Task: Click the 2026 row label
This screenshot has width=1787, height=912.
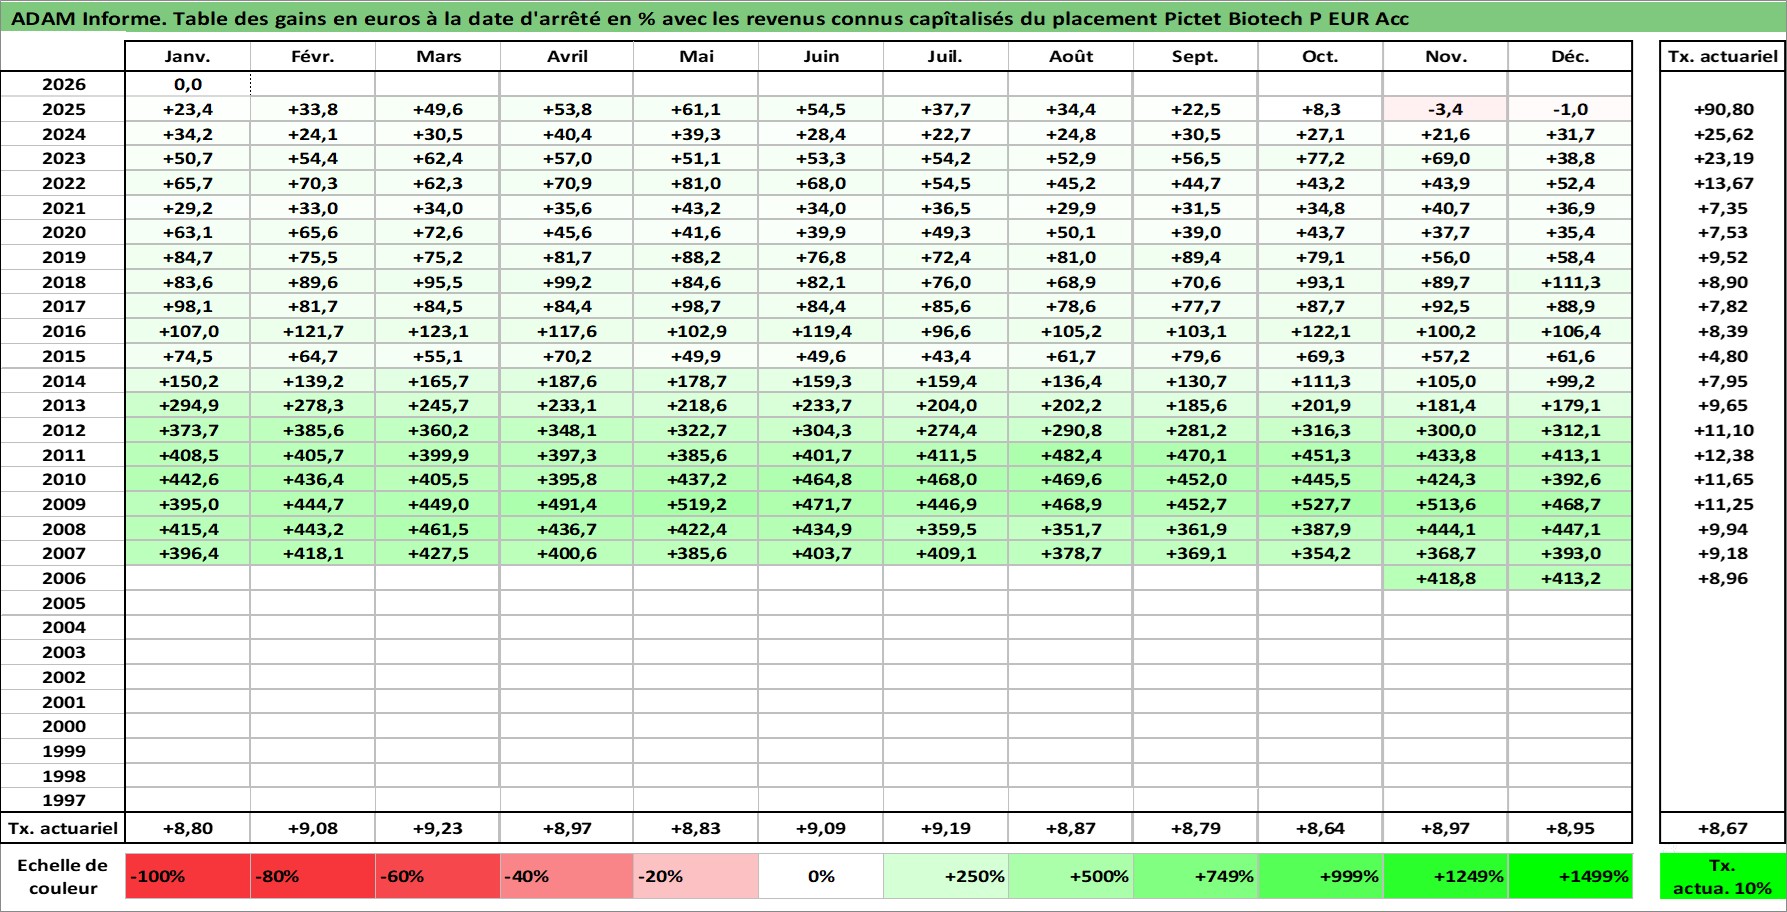Action: tap(63, 84)
